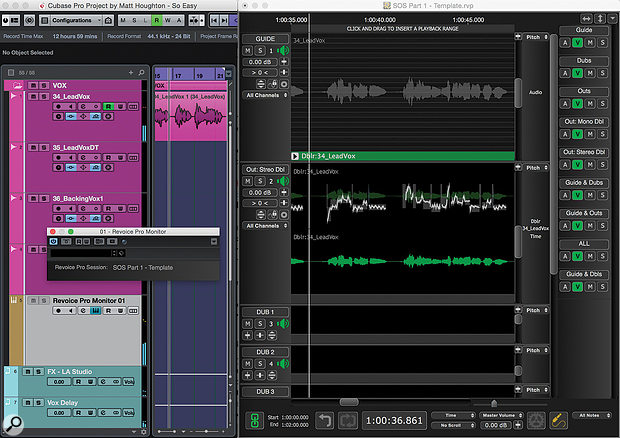Toggle the A button under Dubs
The height and width of the screenshot is (438, 620).
[565, 73]
